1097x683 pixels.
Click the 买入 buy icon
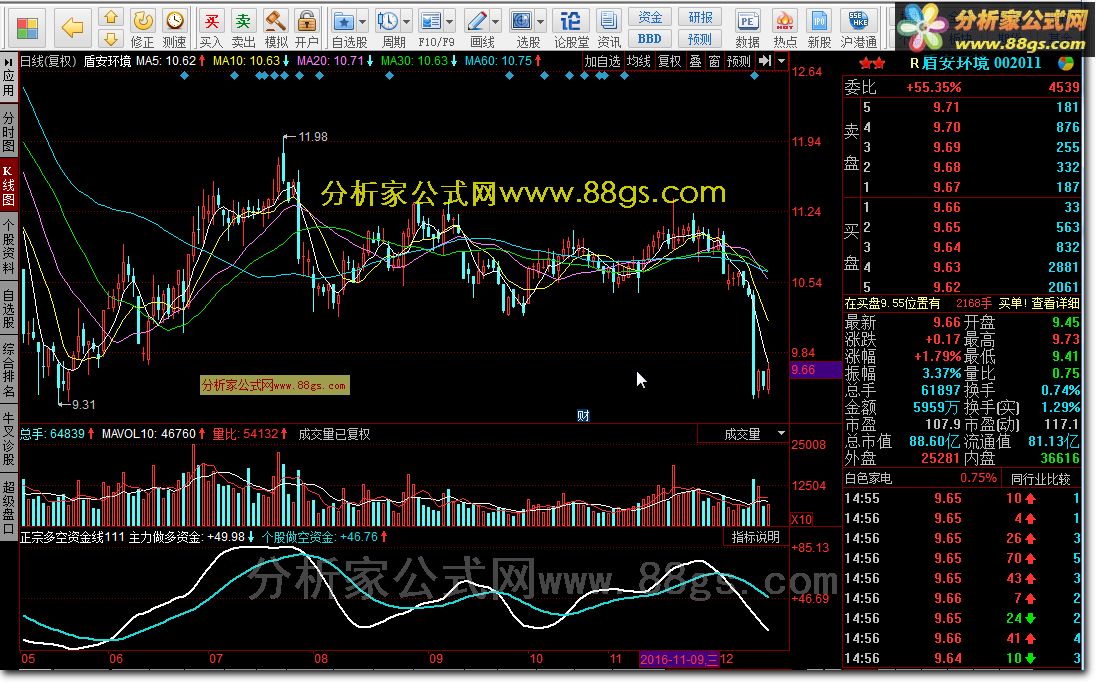click(211, 21)
